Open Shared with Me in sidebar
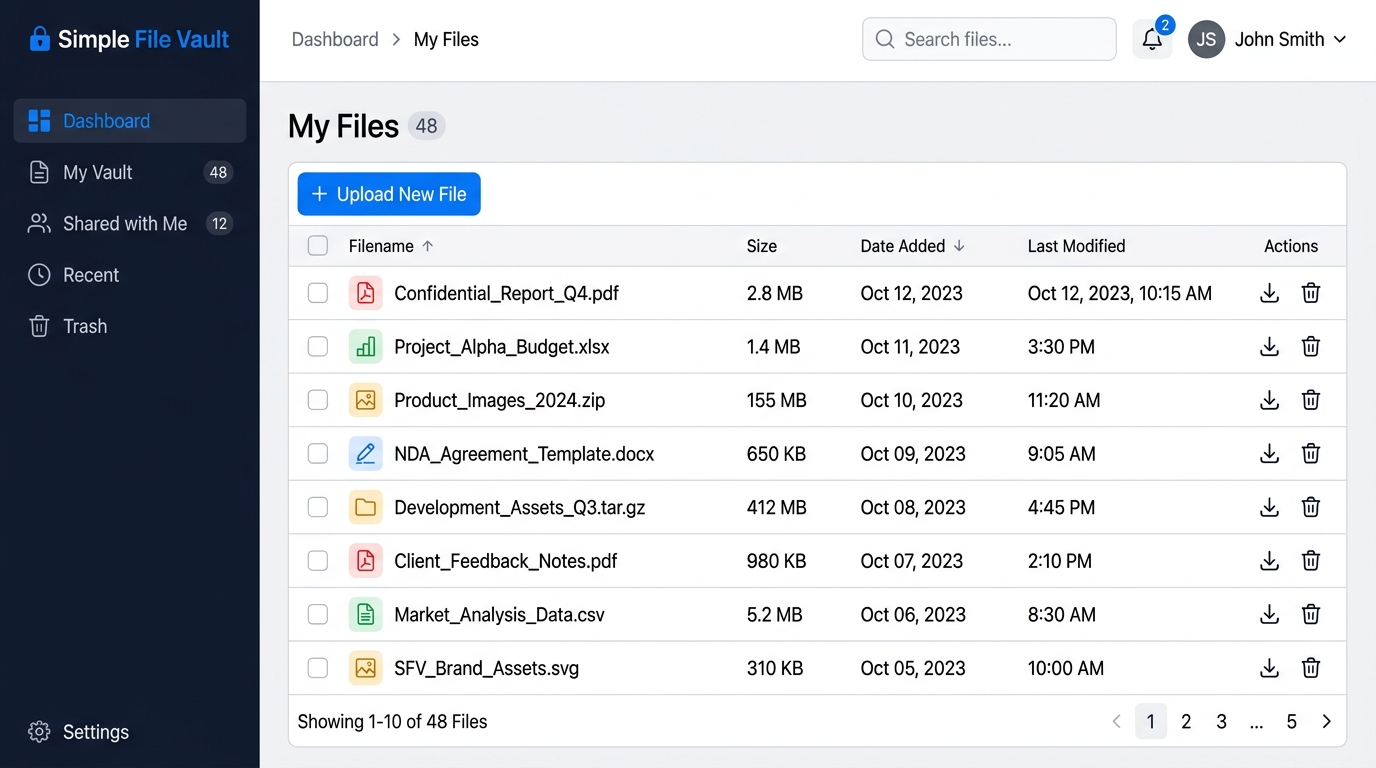The image size is (1376, 768). pos(130,224)
